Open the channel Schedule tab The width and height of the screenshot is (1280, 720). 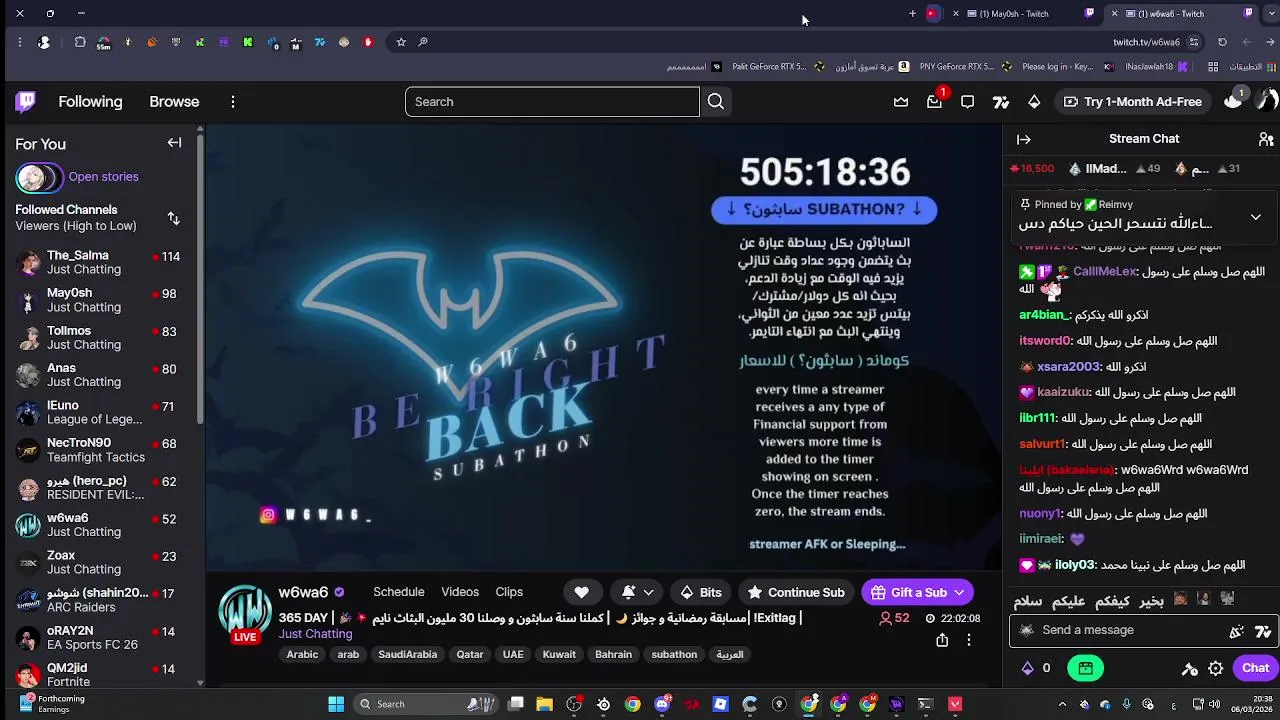398,592
